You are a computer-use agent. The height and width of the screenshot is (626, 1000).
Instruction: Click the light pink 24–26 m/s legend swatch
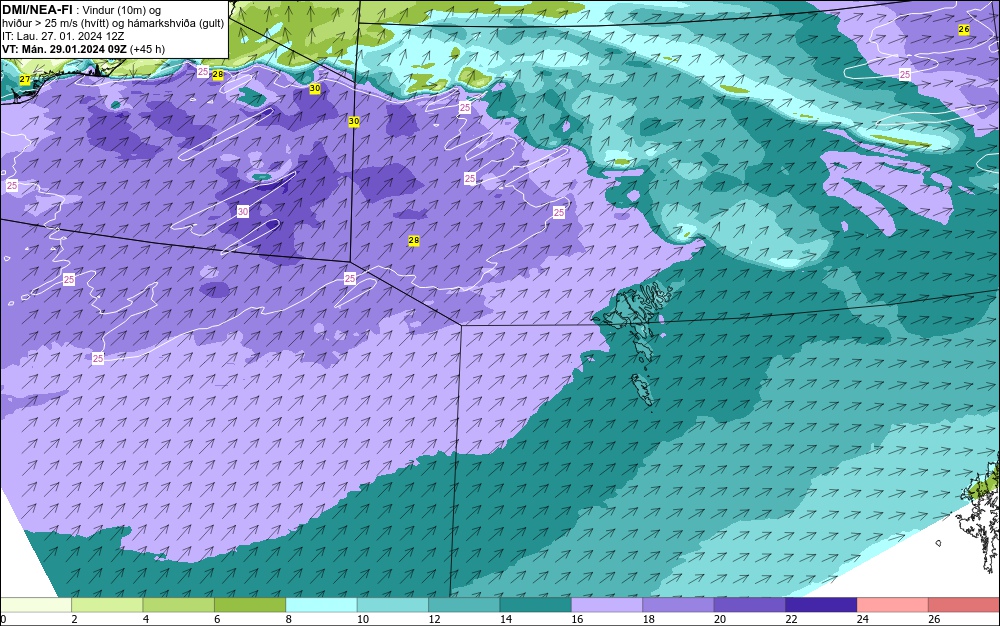893,605
